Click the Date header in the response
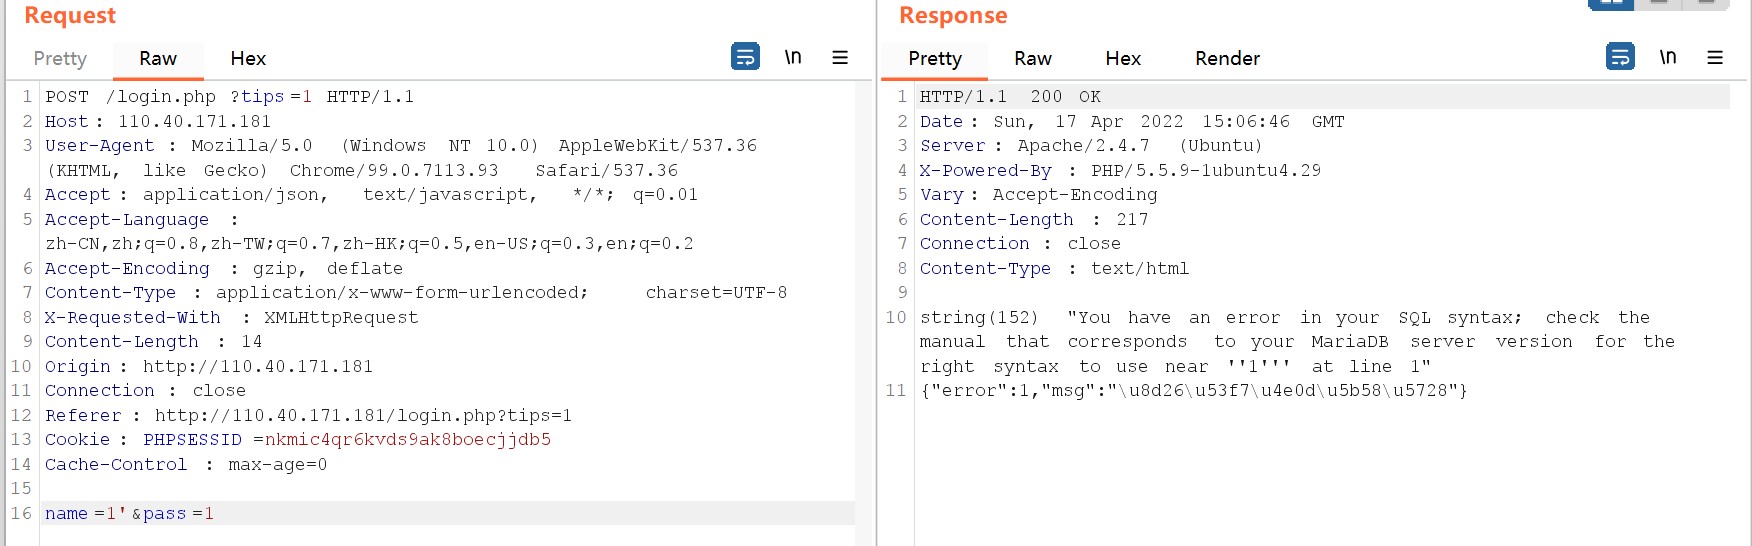Image resolution: width=1752 pixels, height=546 pixels. pyautogui.click(x=941, y=121)
